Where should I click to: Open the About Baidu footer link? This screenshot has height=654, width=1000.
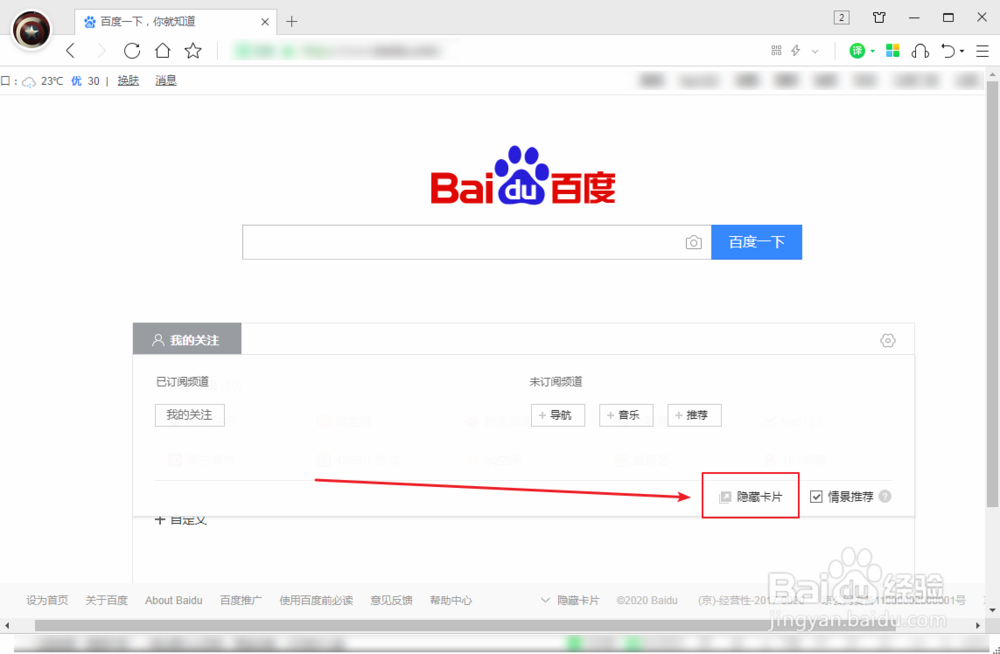173,600
